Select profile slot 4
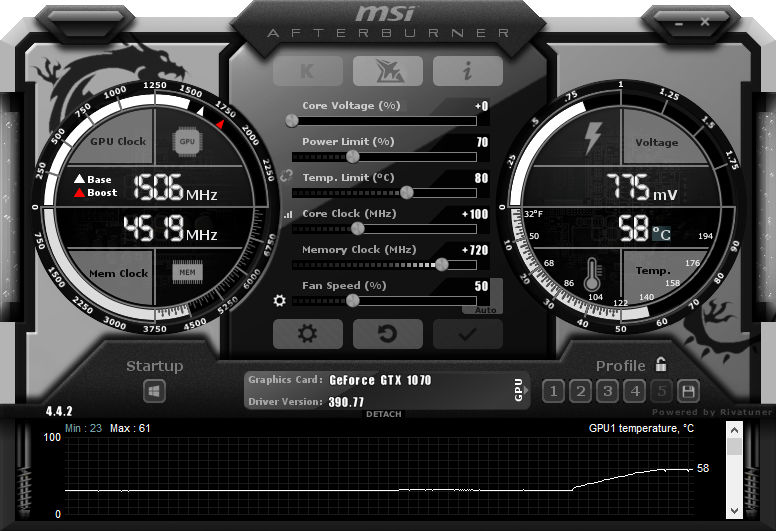This screenshot has height=531, width=776. point(635,391)
